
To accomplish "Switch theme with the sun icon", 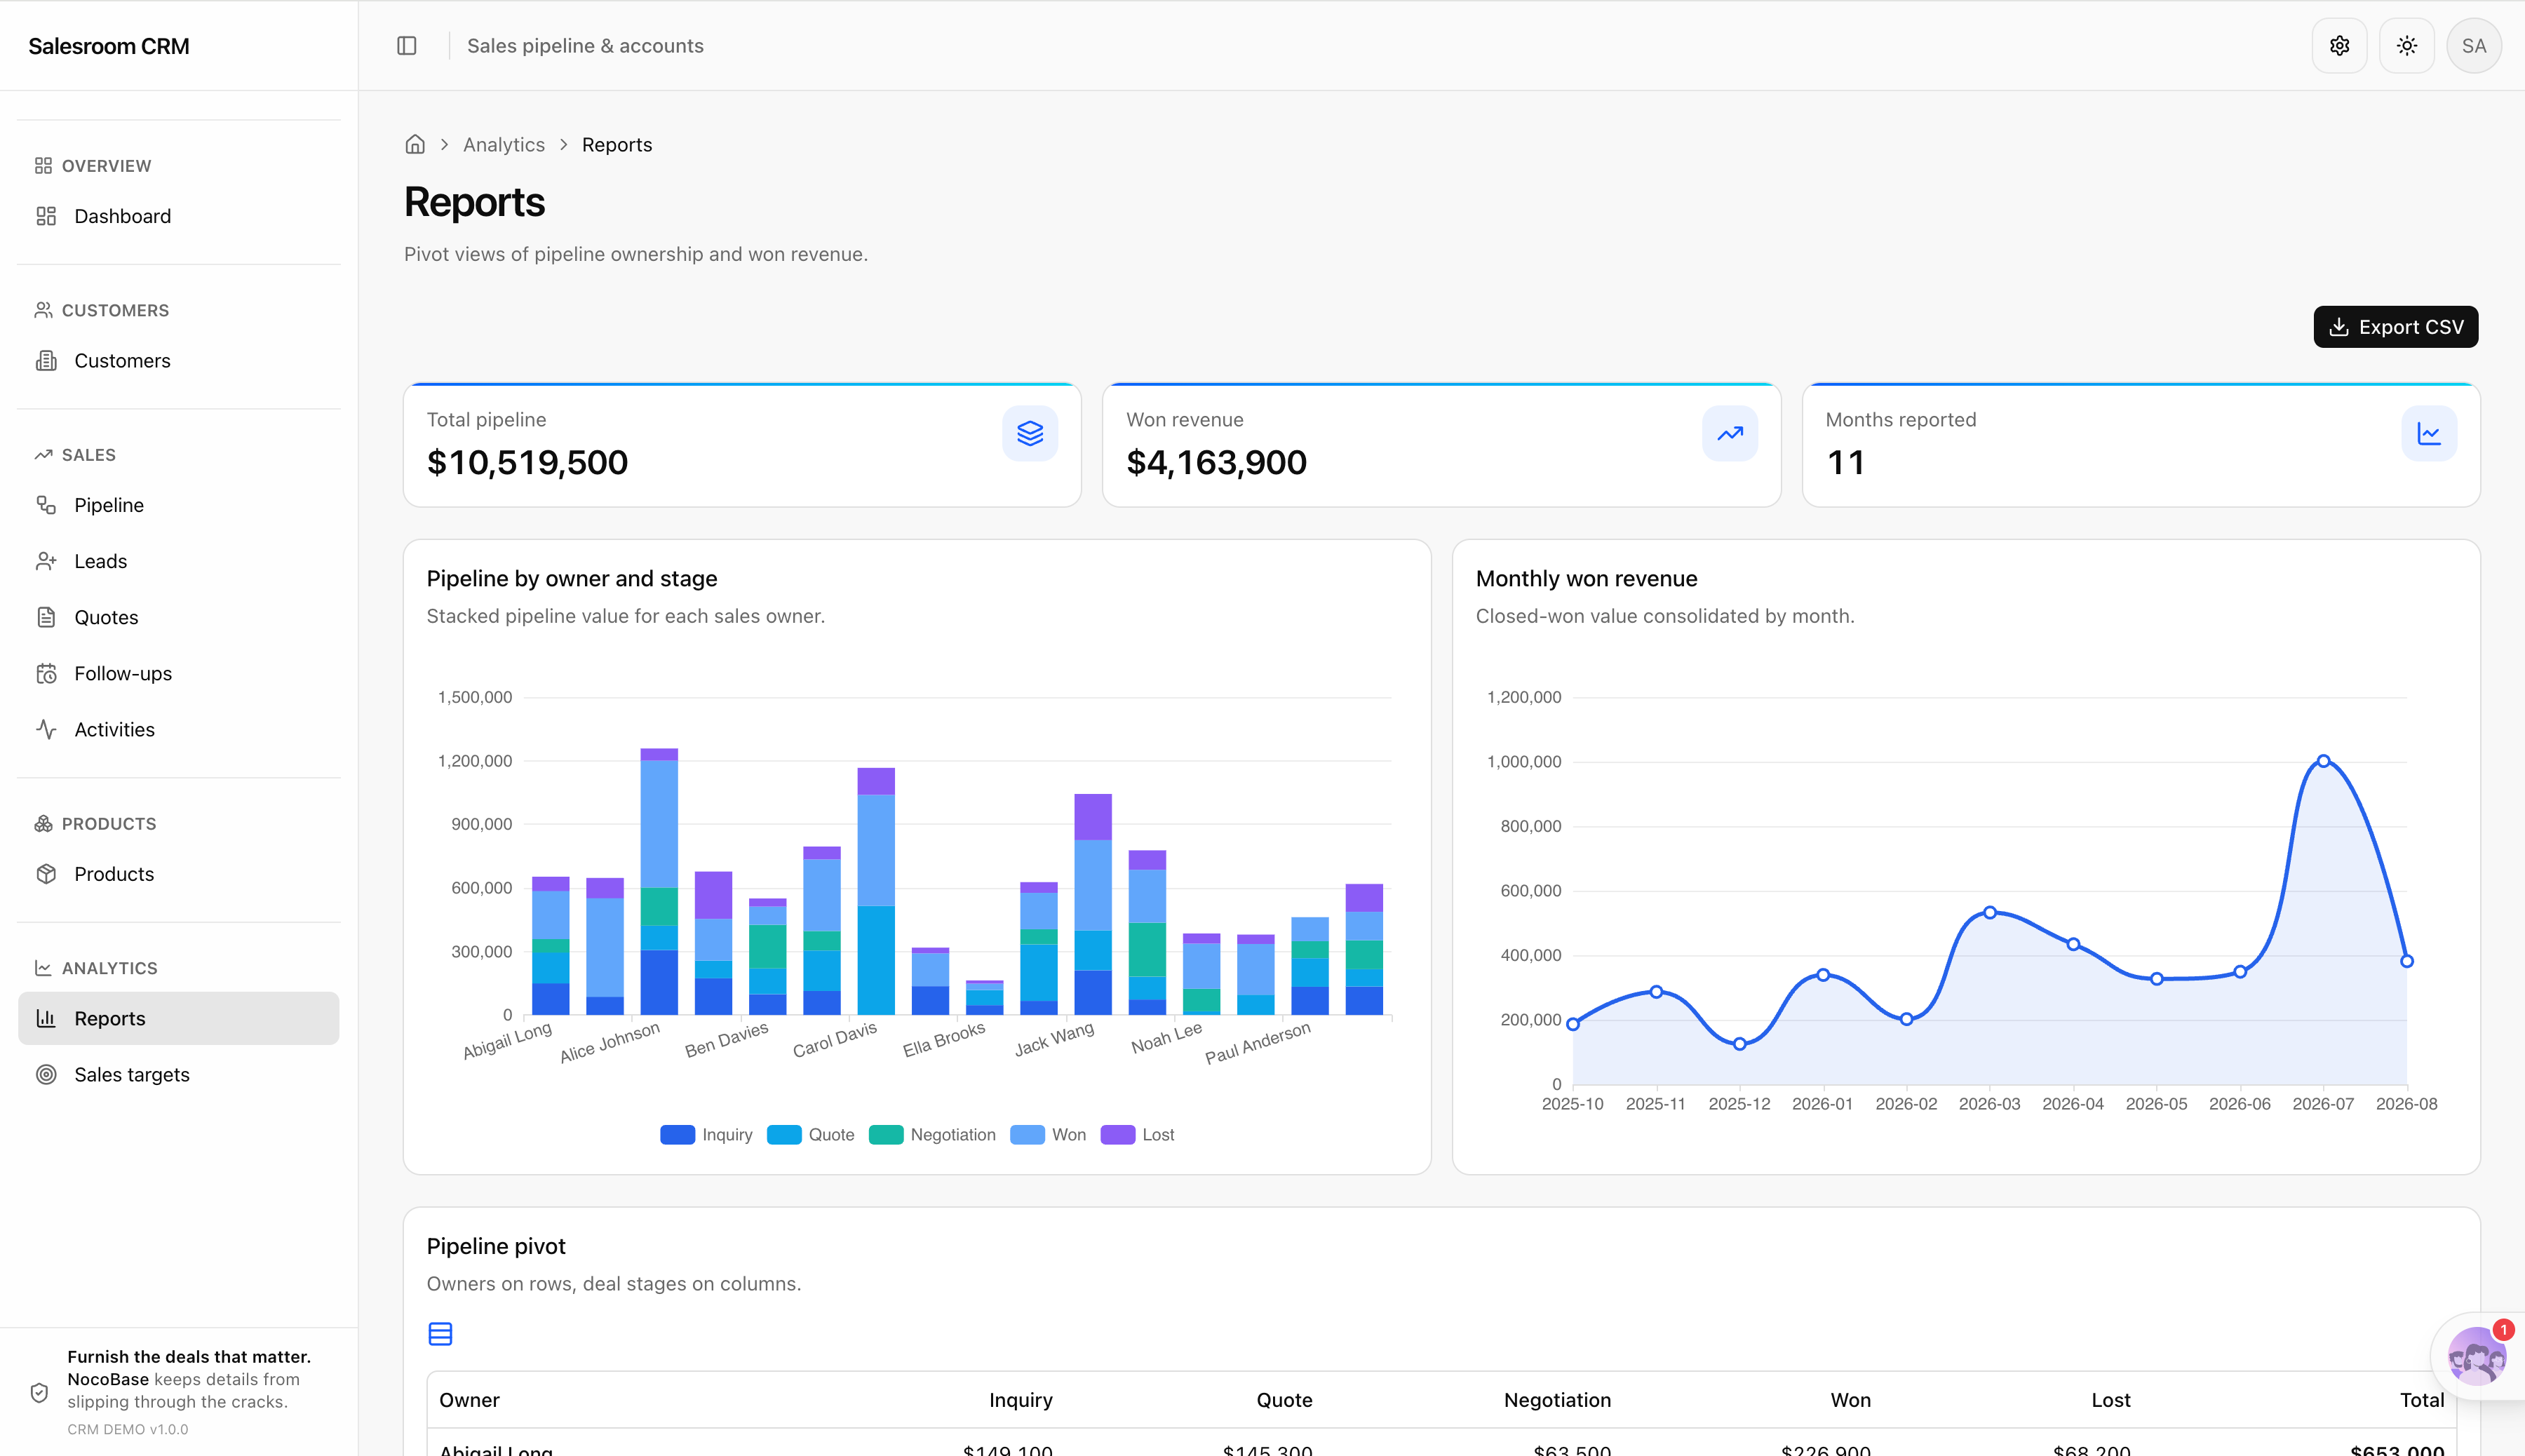I will (x=2406, y=46).
